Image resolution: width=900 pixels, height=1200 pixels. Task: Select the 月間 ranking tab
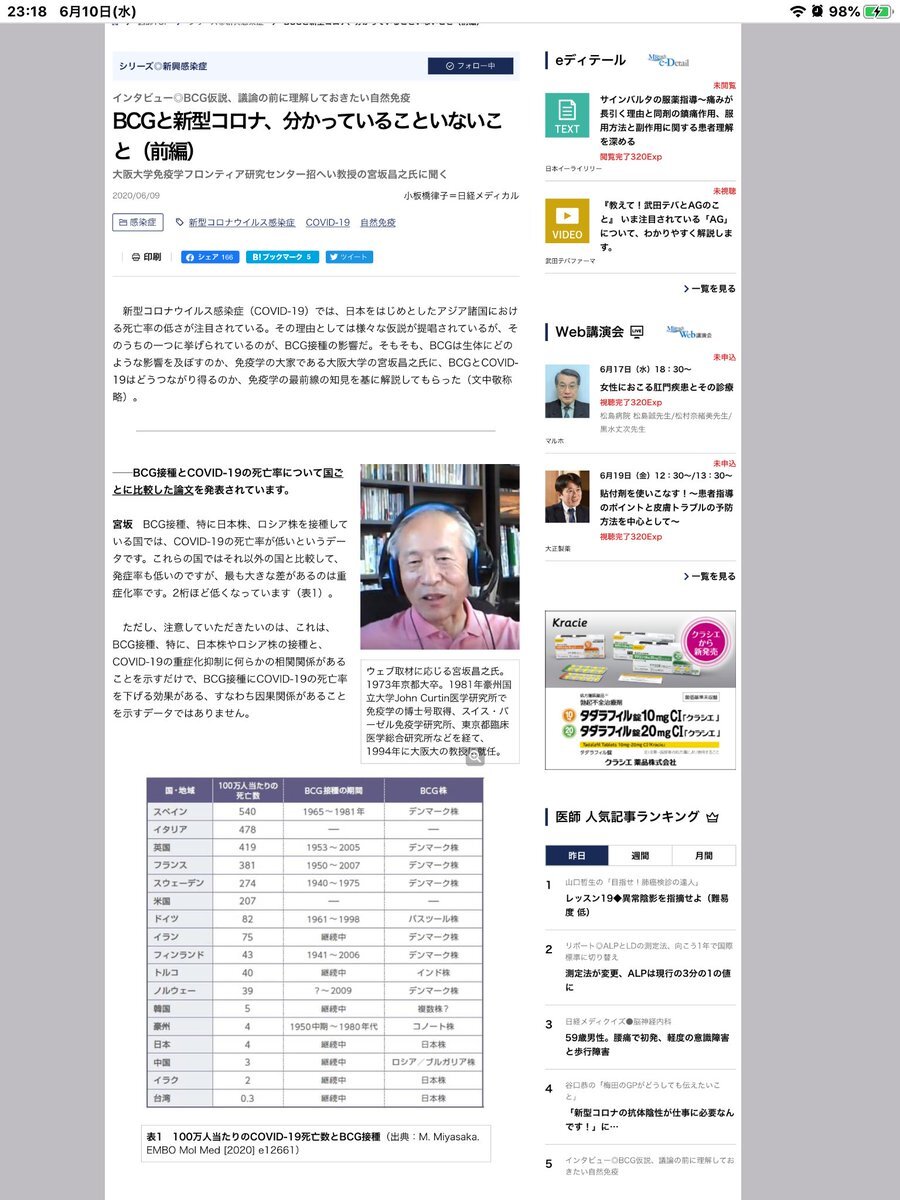click(704, 856)
